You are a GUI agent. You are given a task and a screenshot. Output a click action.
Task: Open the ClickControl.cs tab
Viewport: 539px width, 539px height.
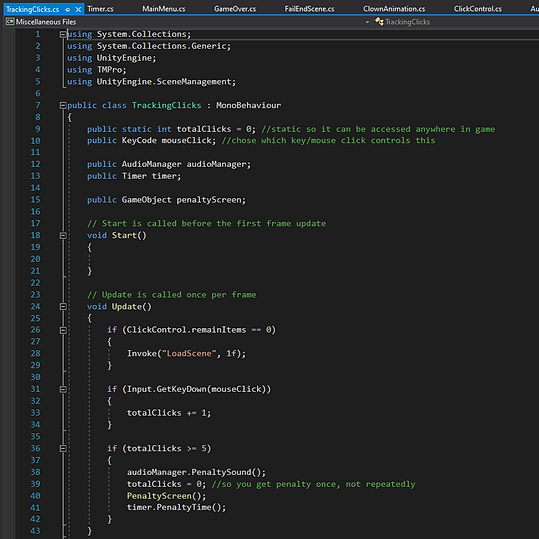click(x=477, y=9)
